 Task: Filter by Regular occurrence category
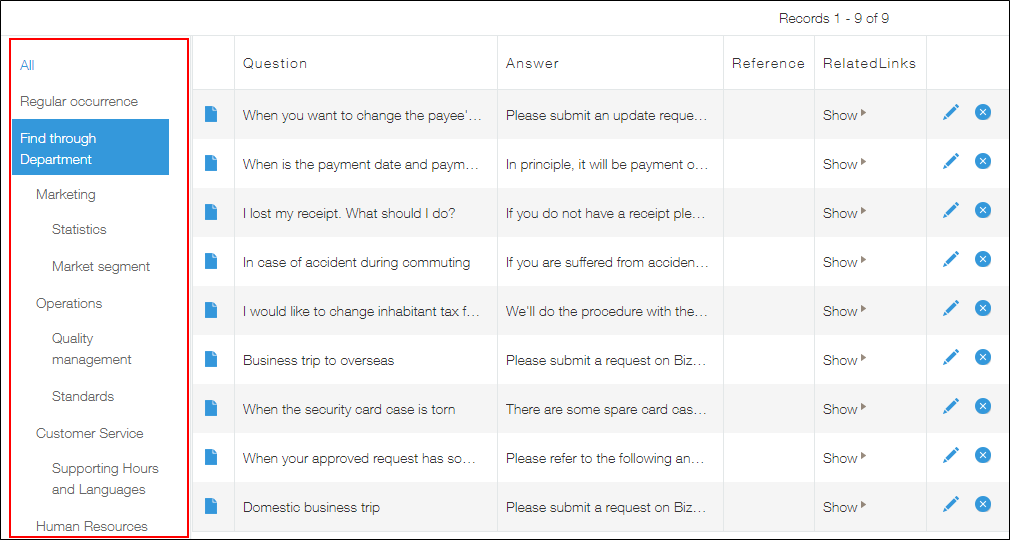tap(79, 101)
